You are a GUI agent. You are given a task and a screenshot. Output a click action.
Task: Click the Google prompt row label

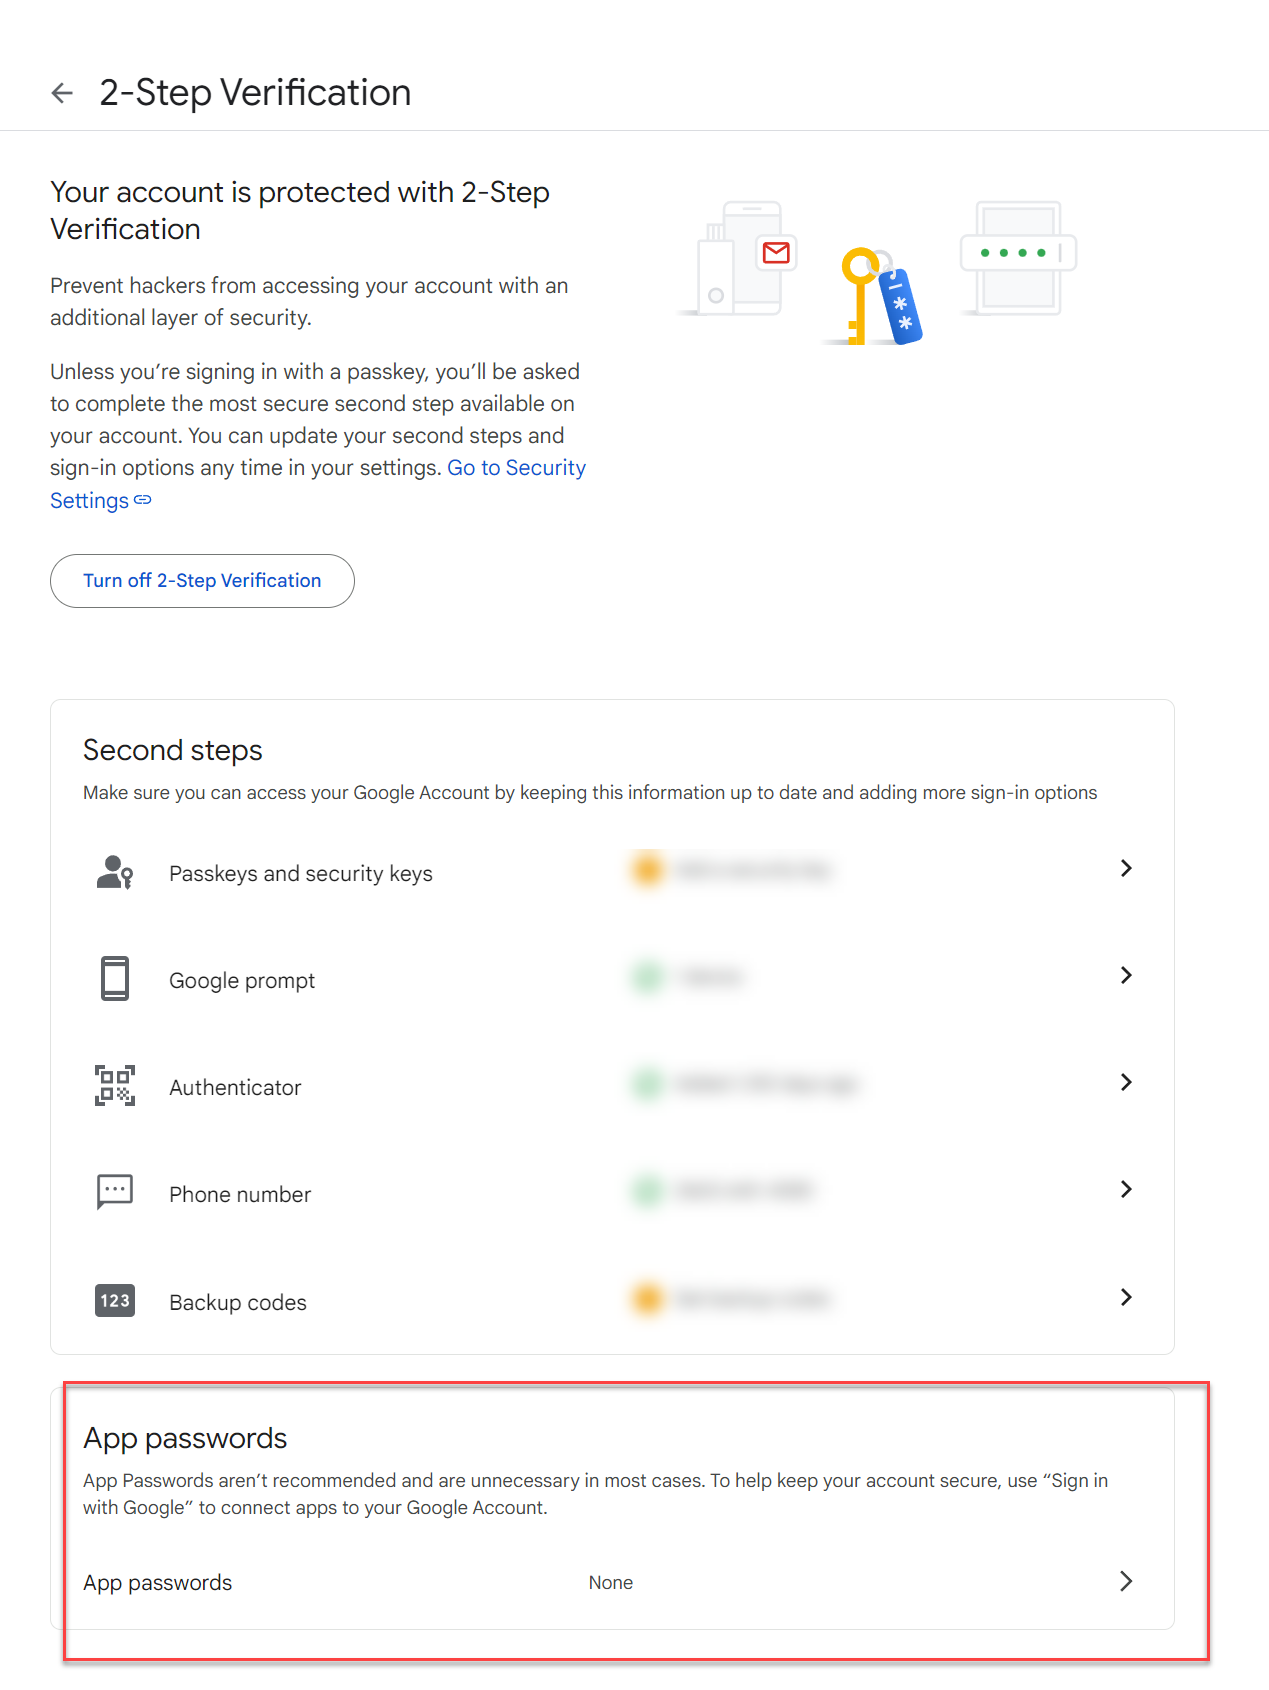tap(242, 980)
